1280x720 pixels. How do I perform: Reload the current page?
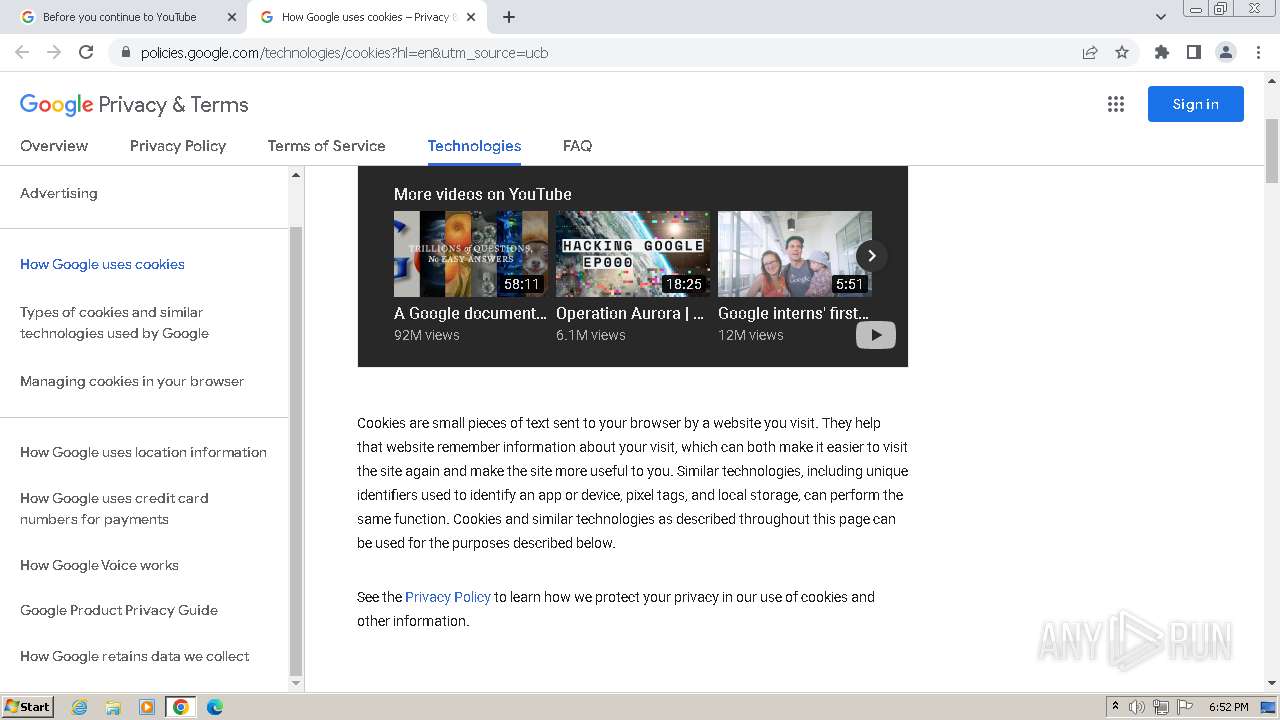click(x=86, y=52)
